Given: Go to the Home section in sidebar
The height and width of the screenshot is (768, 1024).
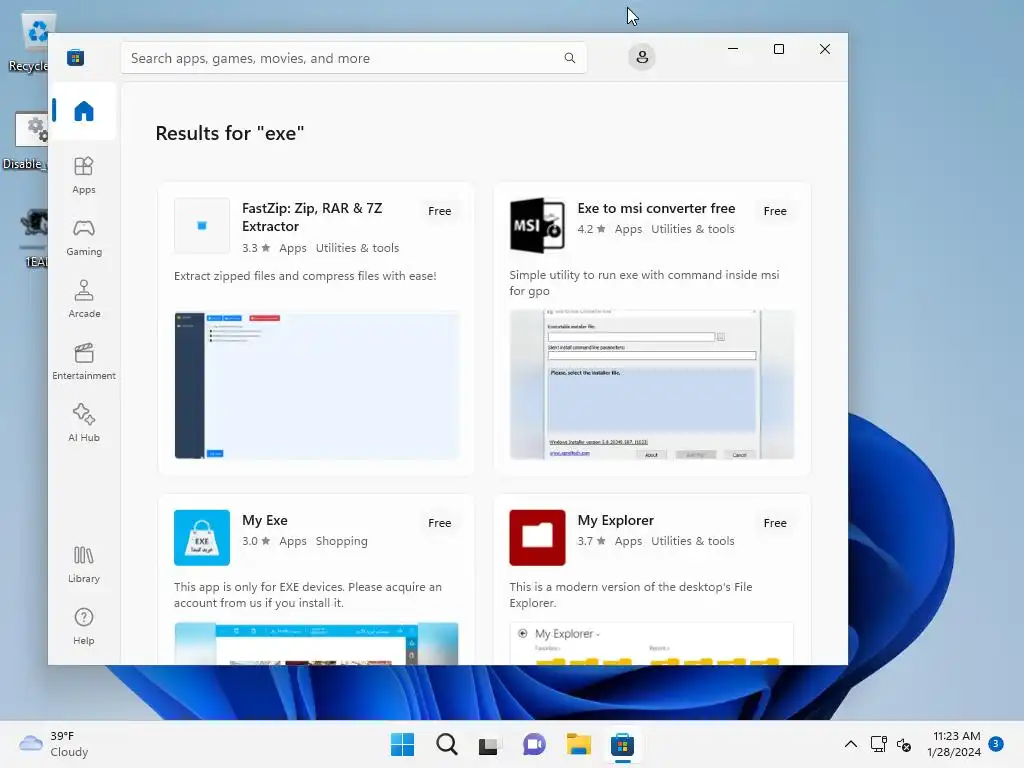Looking at the screenshot, I should coord(84,111).
